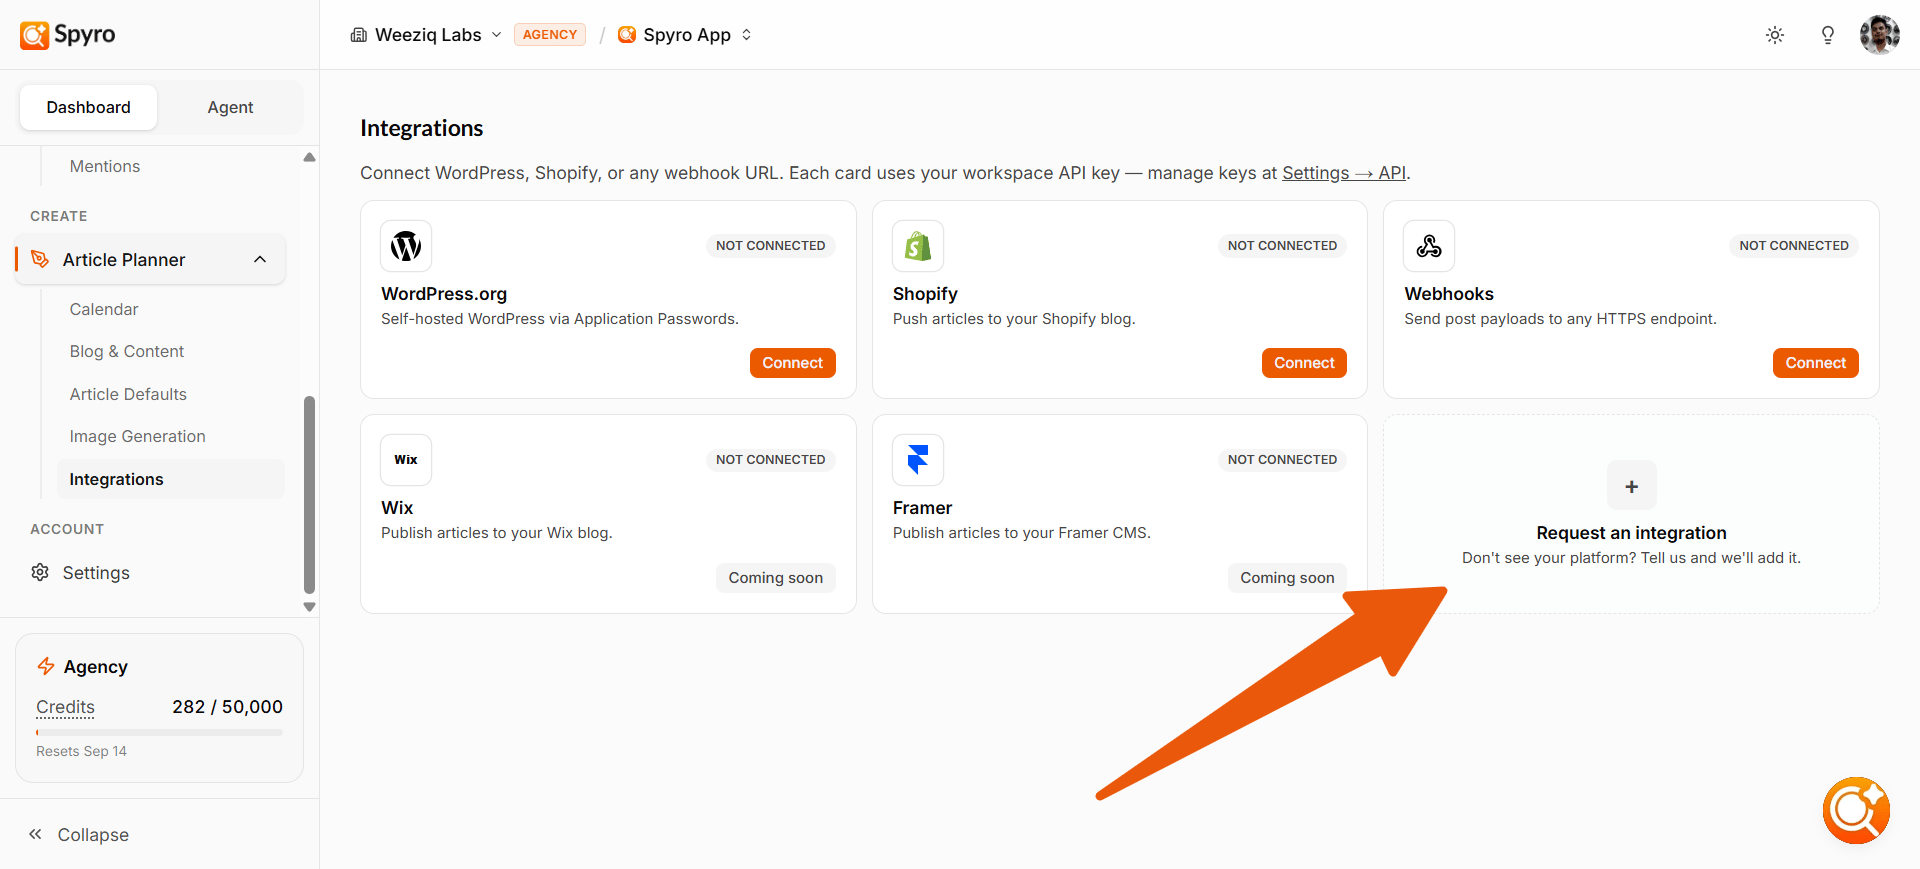Open Calendar under Article Planner

click(104, 309)
